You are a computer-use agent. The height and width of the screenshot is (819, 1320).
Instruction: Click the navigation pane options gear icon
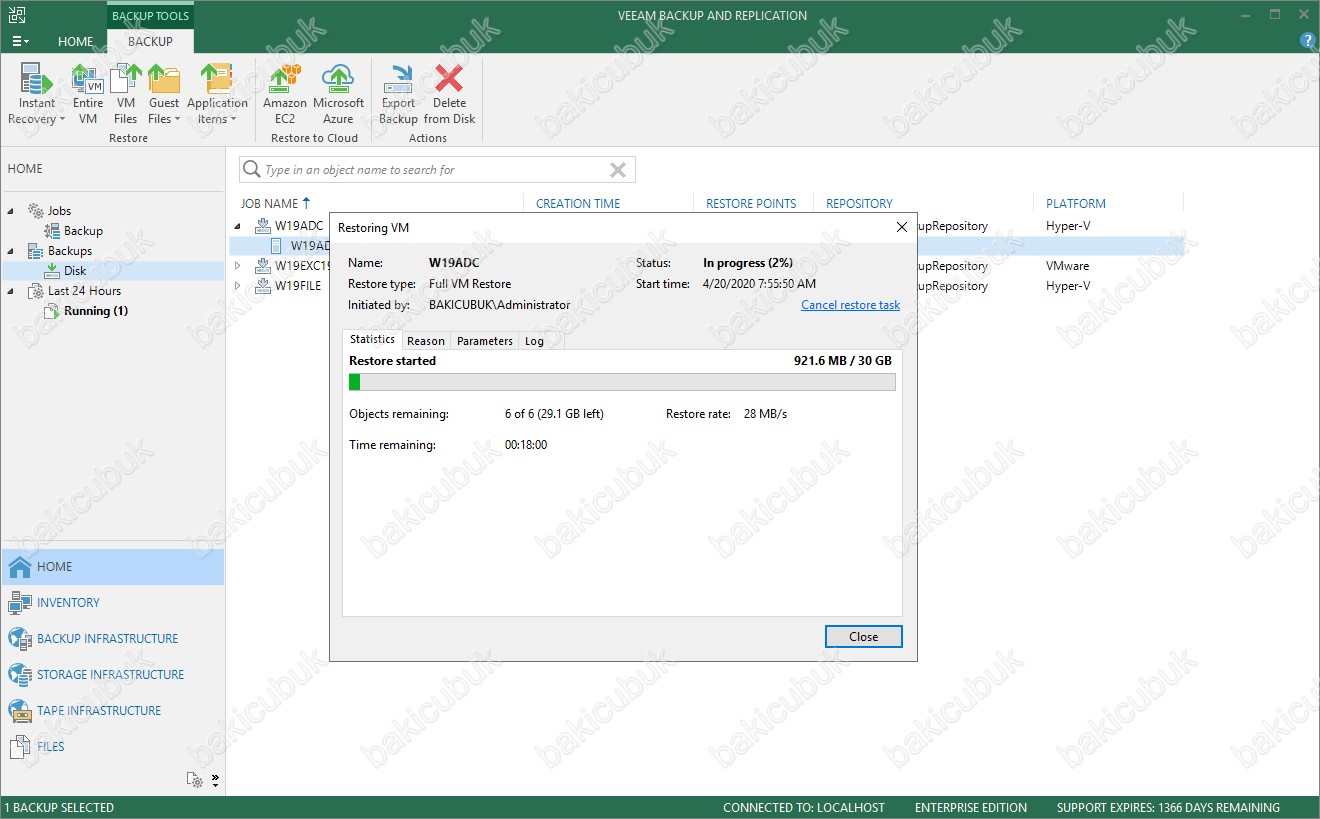tap(196, 780)
